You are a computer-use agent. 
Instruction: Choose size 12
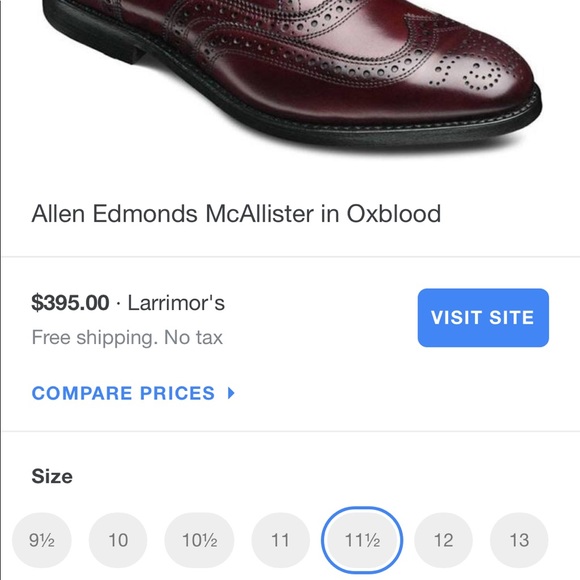(x=443, y=540)
